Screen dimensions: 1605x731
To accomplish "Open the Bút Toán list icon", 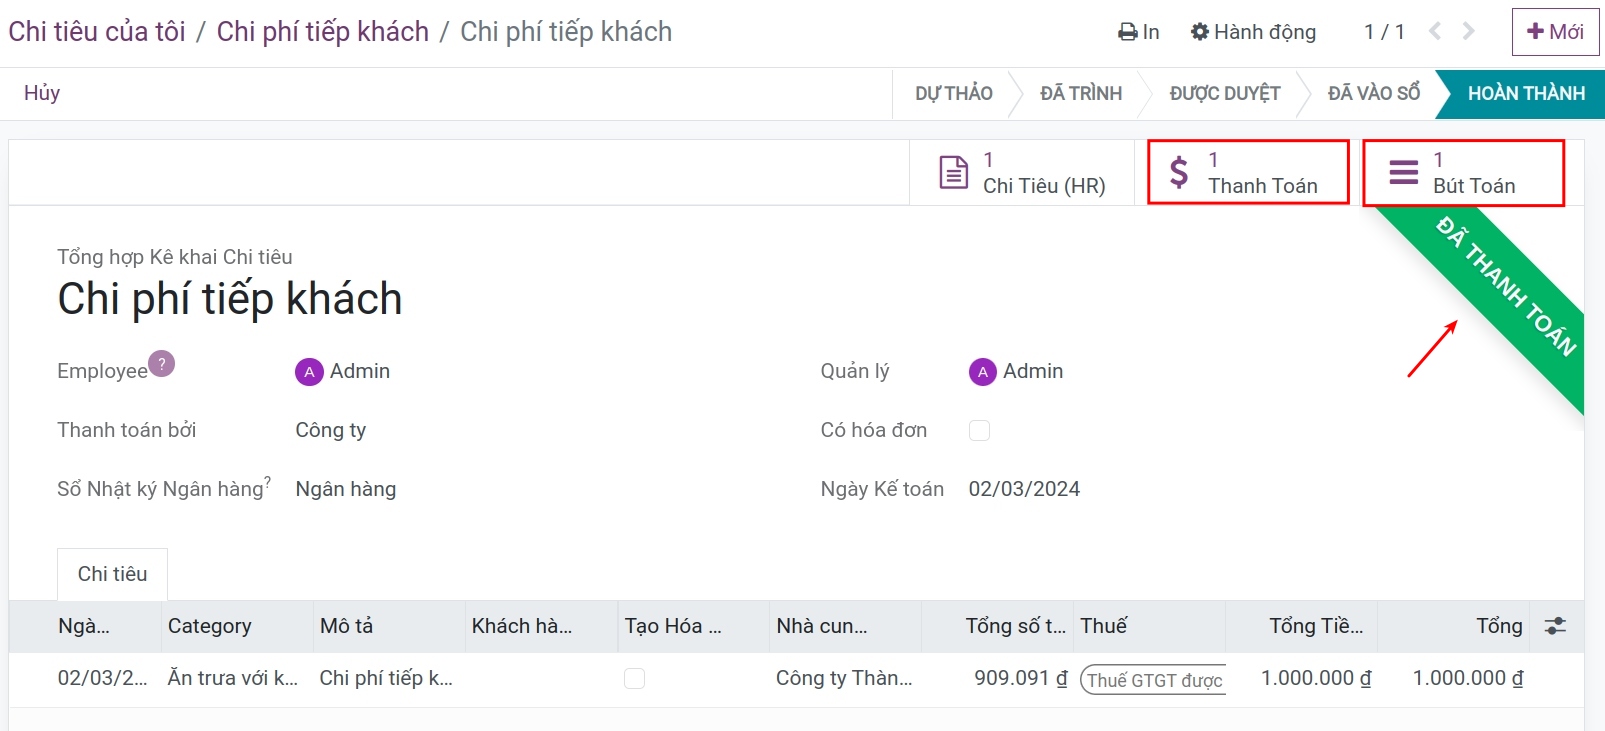I will [1403, 172].
